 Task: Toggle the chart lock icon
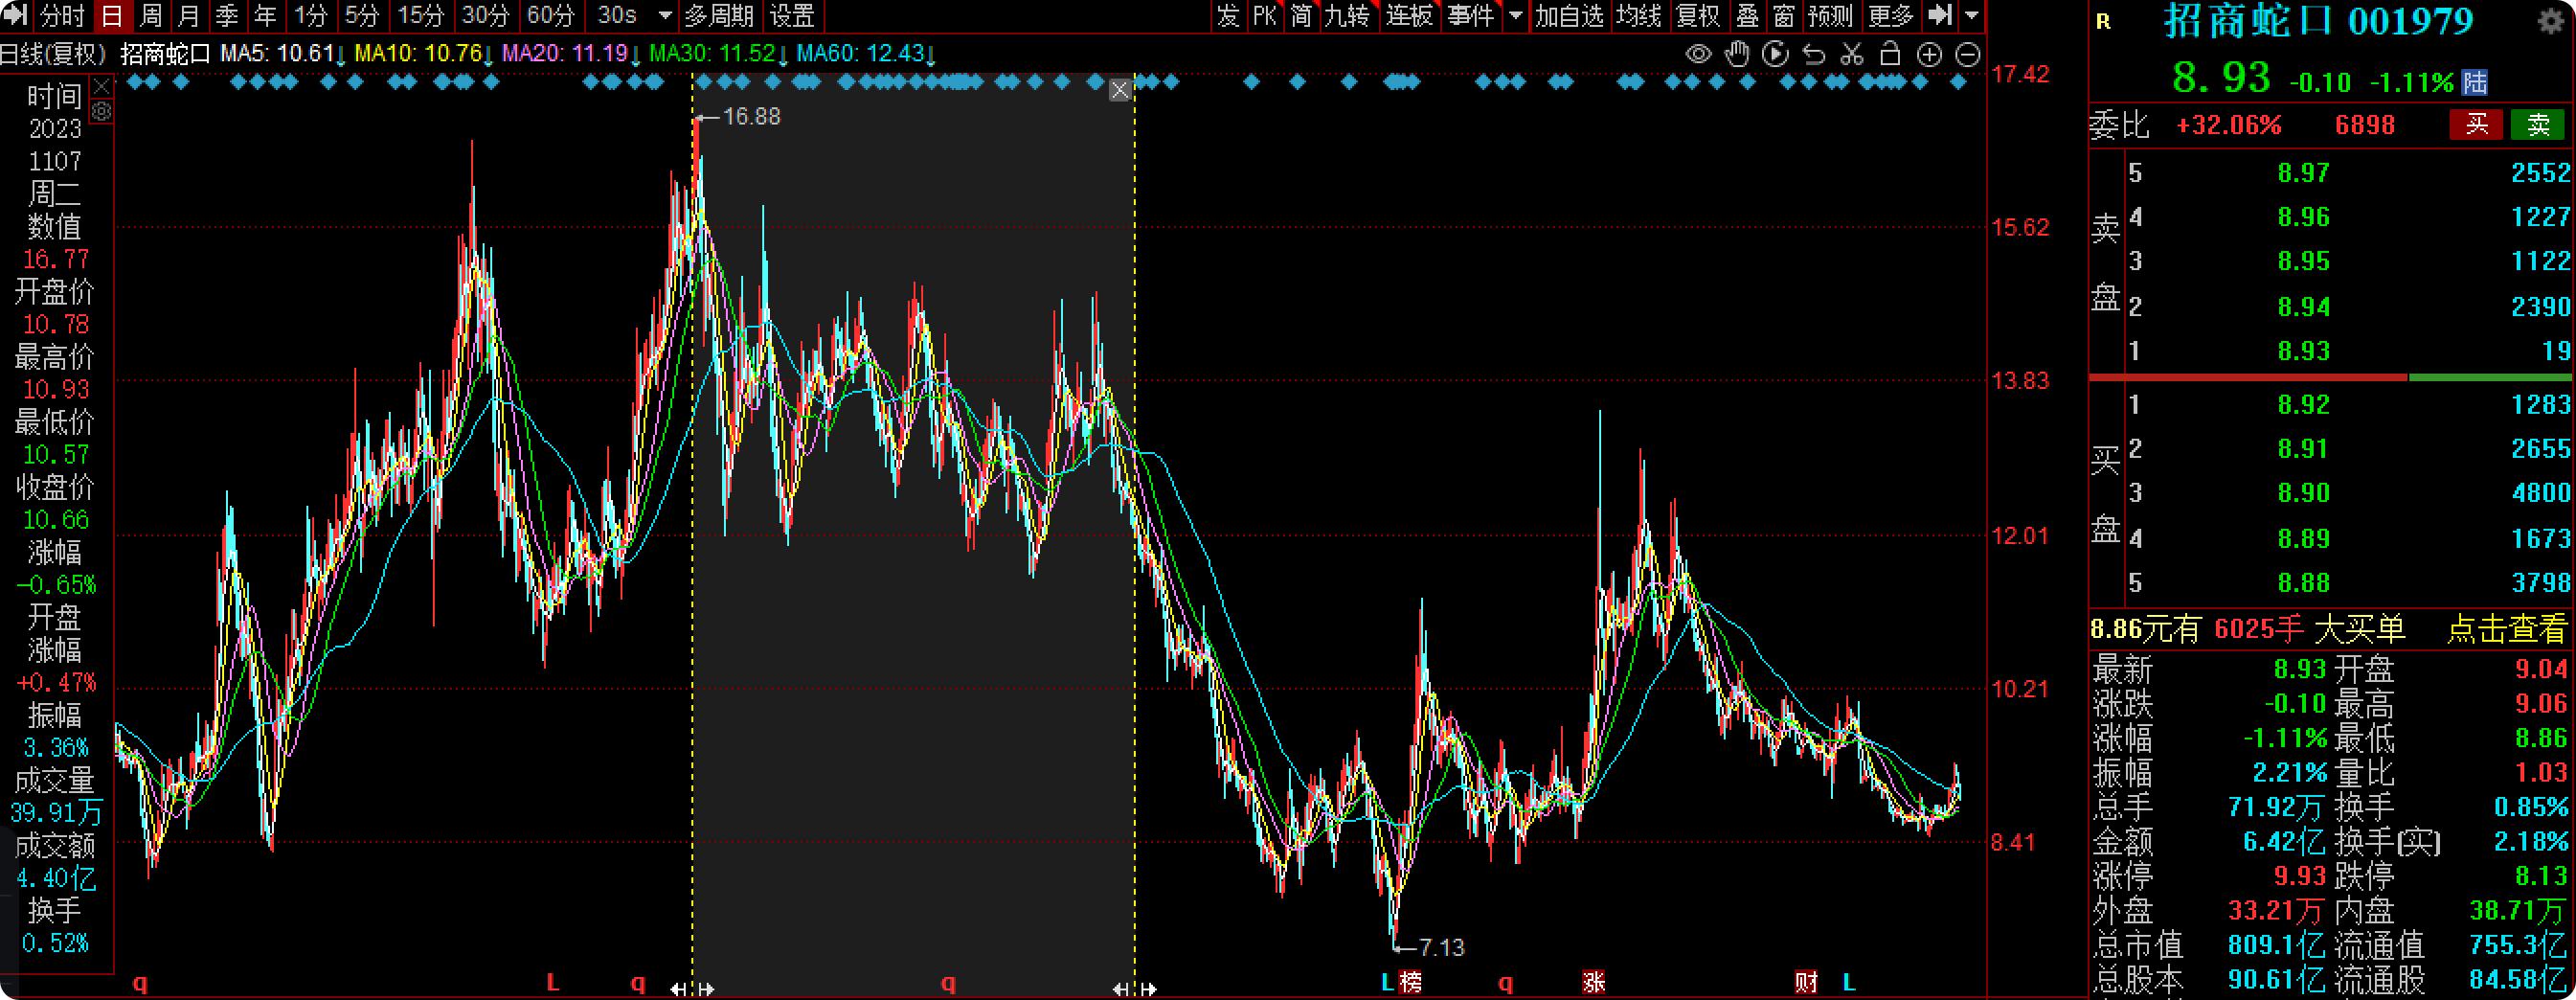[x=1890, y=54]
